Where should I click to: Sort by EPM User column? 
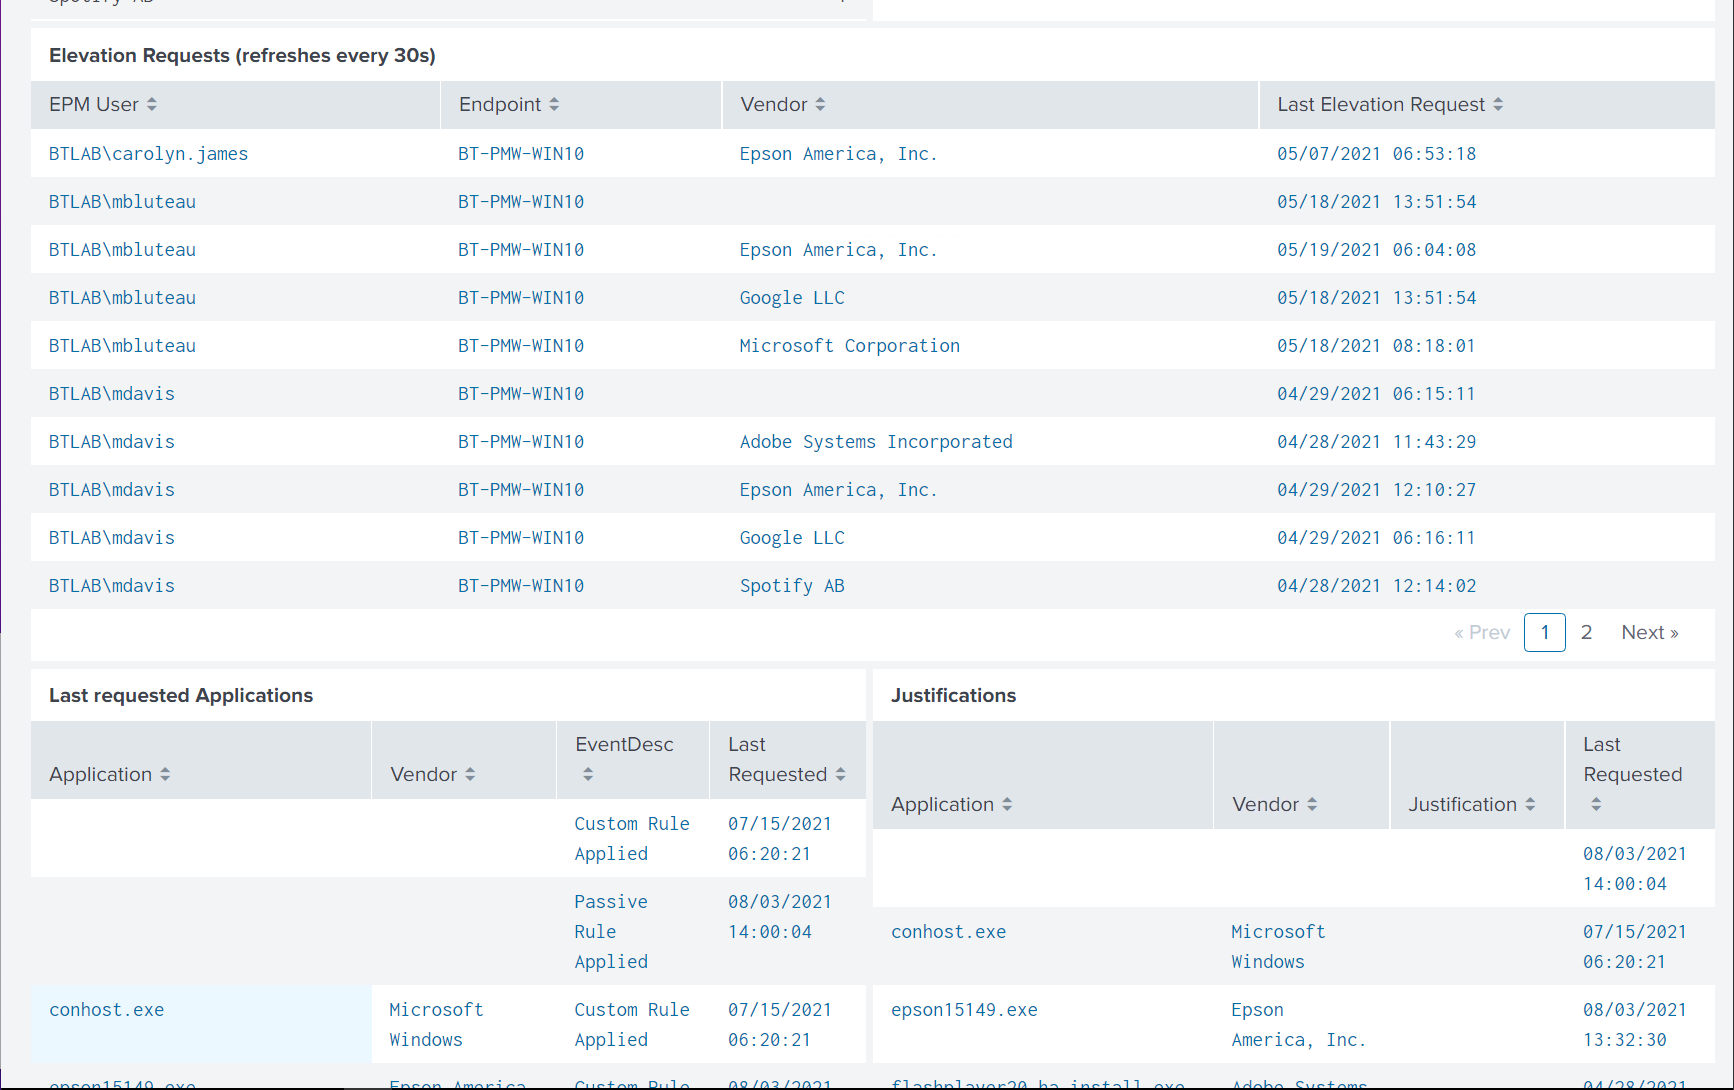[103, 104]
